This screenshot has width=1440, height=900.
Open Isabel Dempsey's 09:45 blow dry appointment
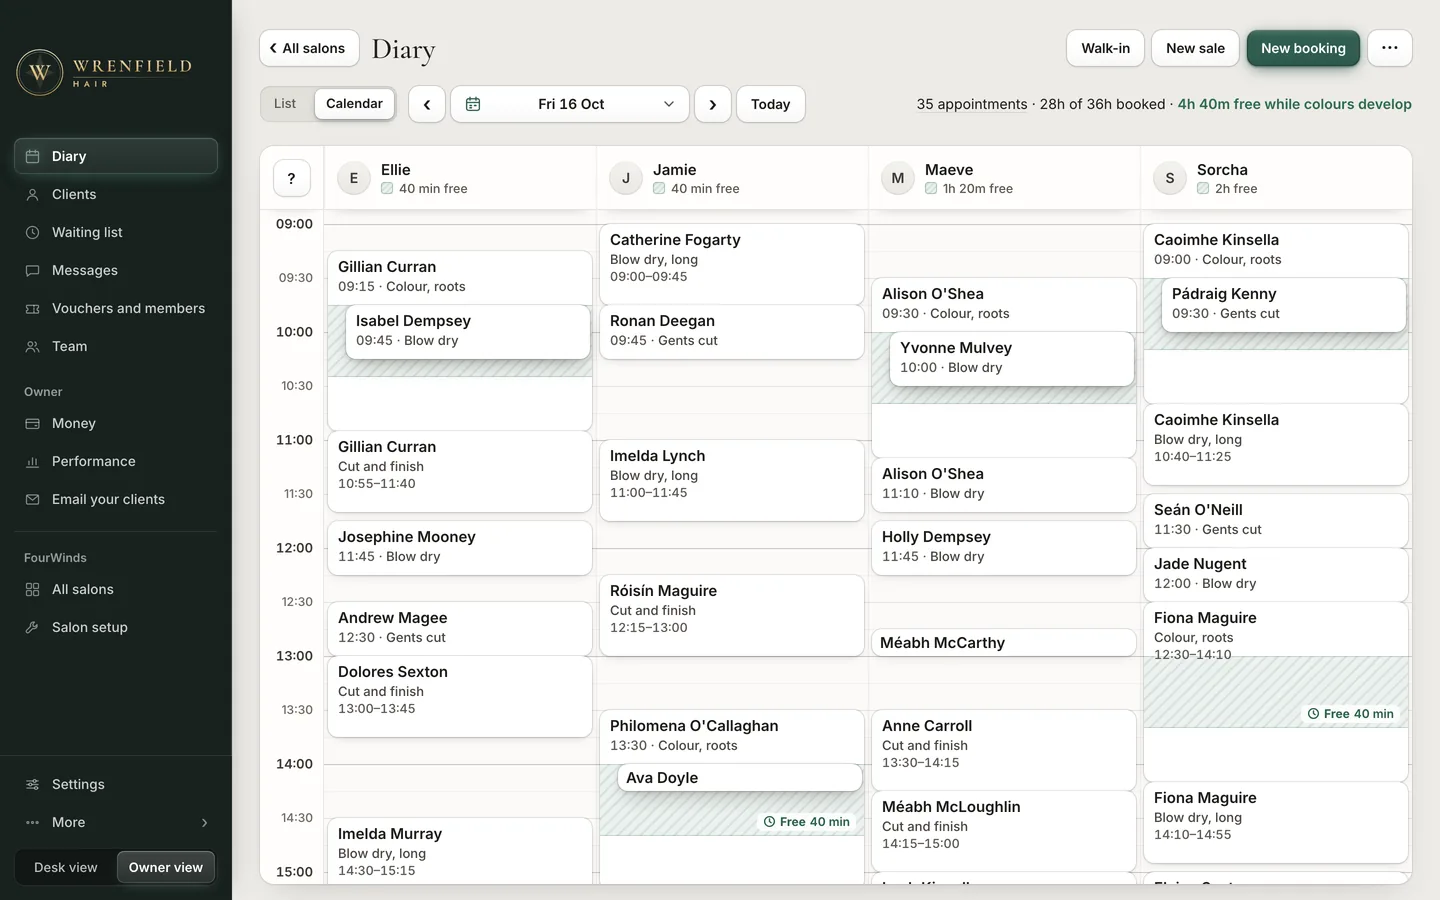click(468, 331)
